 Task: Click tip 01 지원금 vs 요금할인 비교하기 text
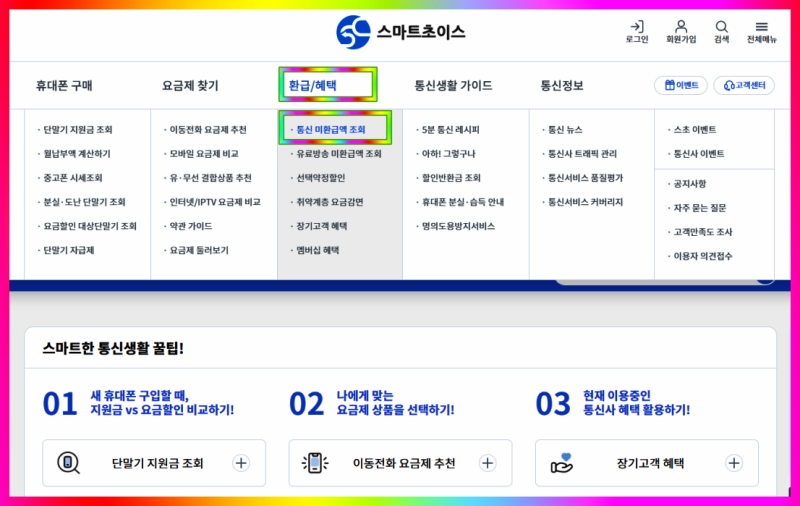coord(162,410)
